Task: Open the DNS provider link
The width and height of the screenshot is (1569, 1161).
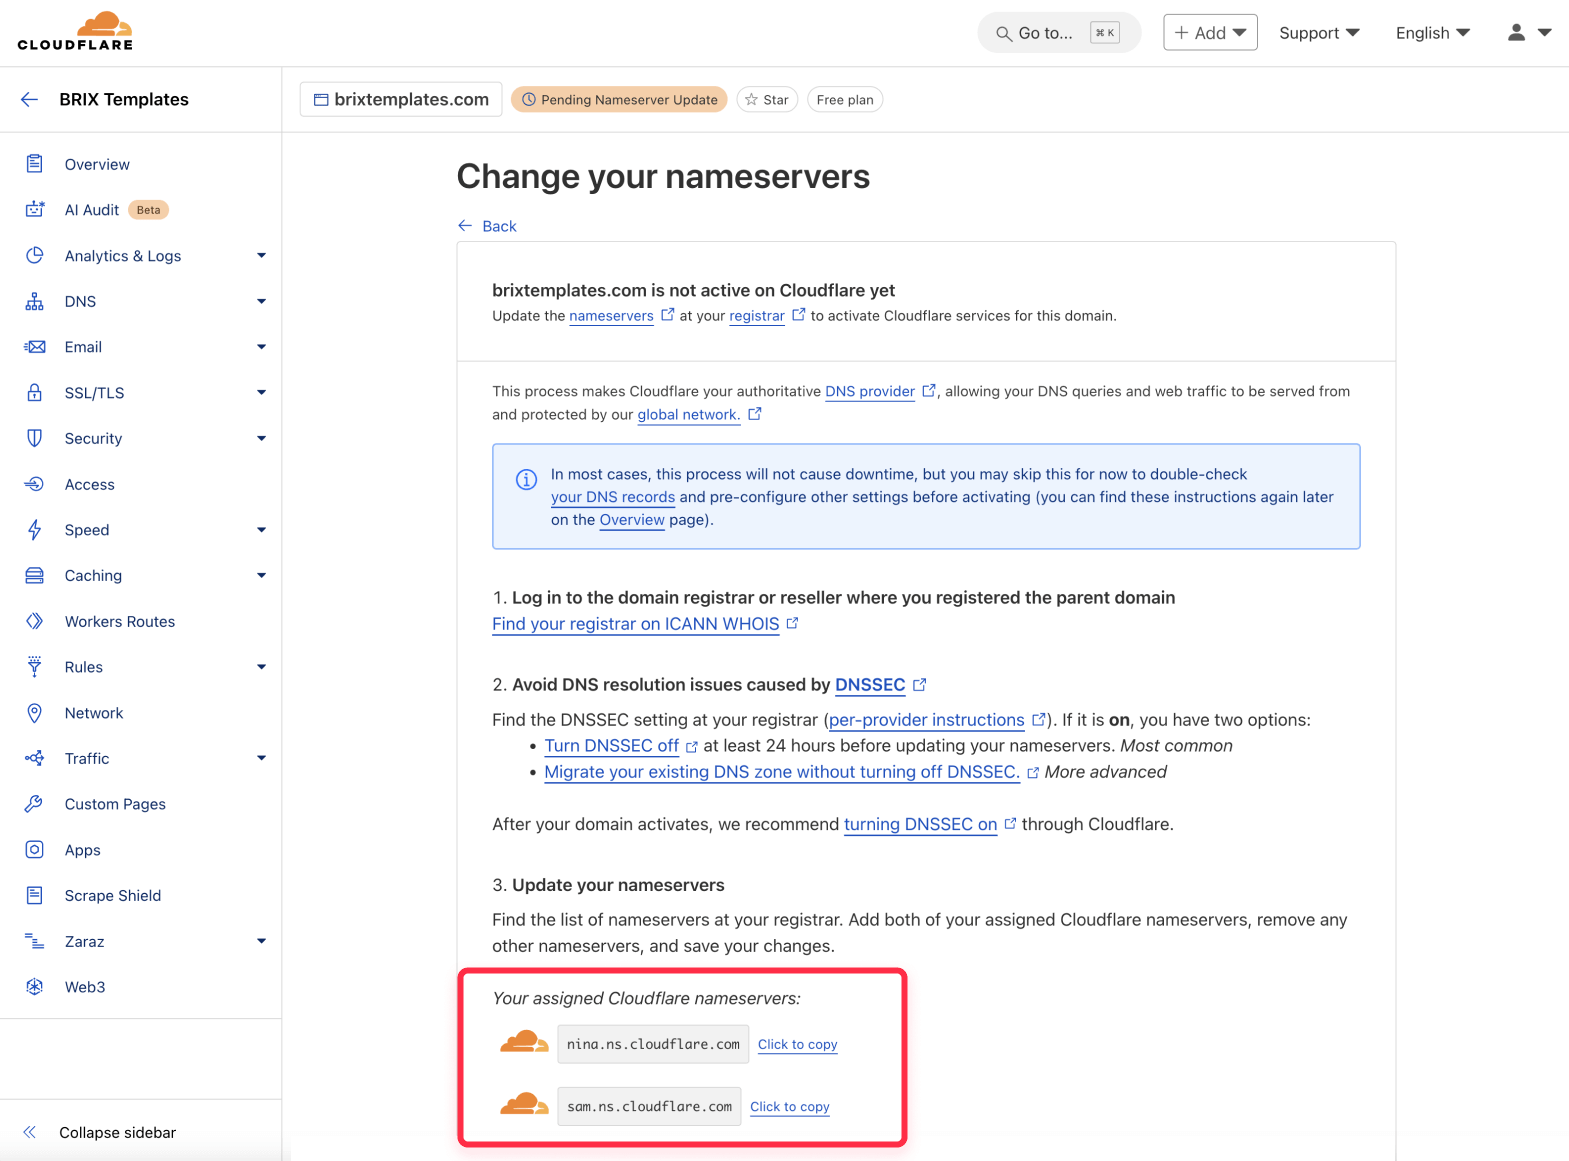Action: (869, 392)
